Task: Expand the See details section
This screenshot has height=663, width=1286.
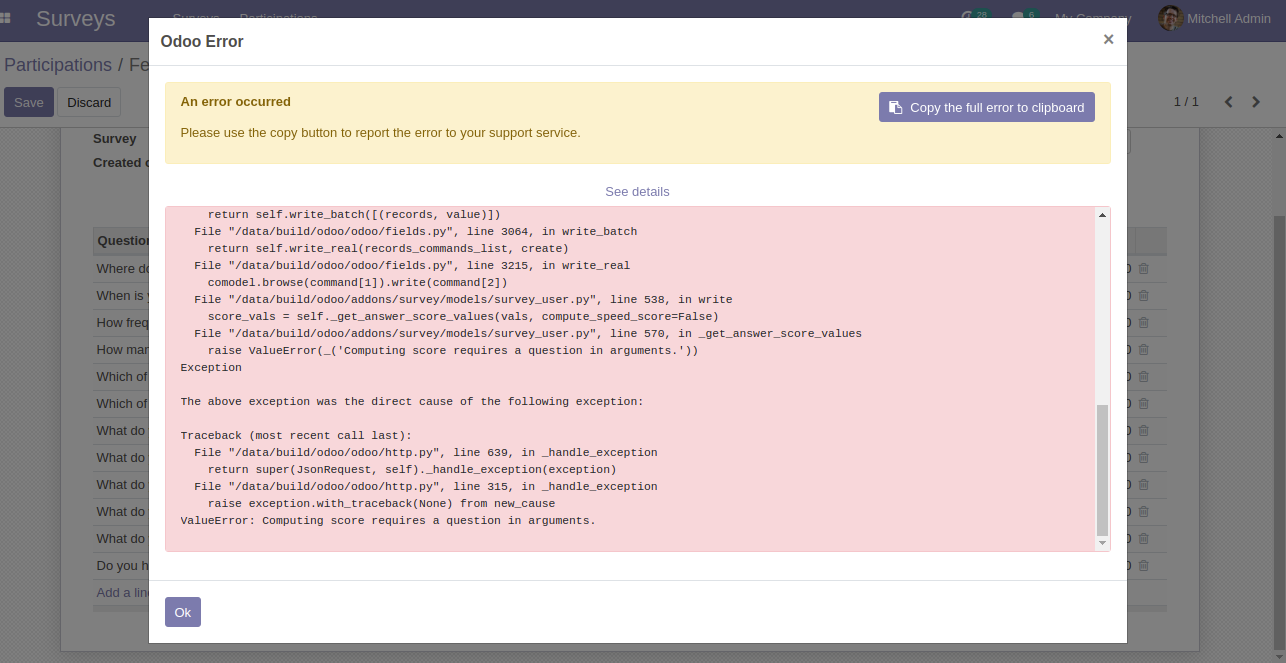Action: coord(637,191)
